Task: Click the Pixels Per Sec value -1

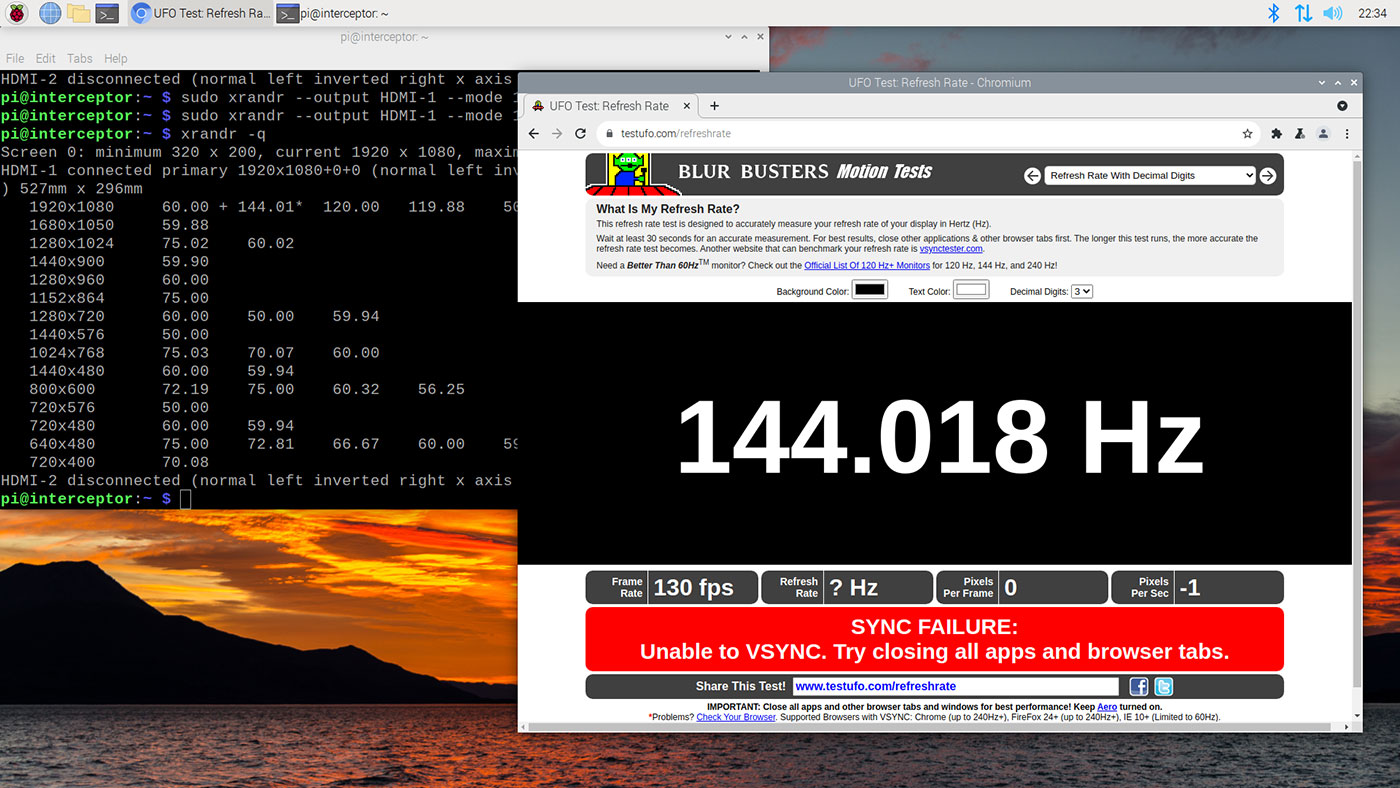Action: 1189,588
